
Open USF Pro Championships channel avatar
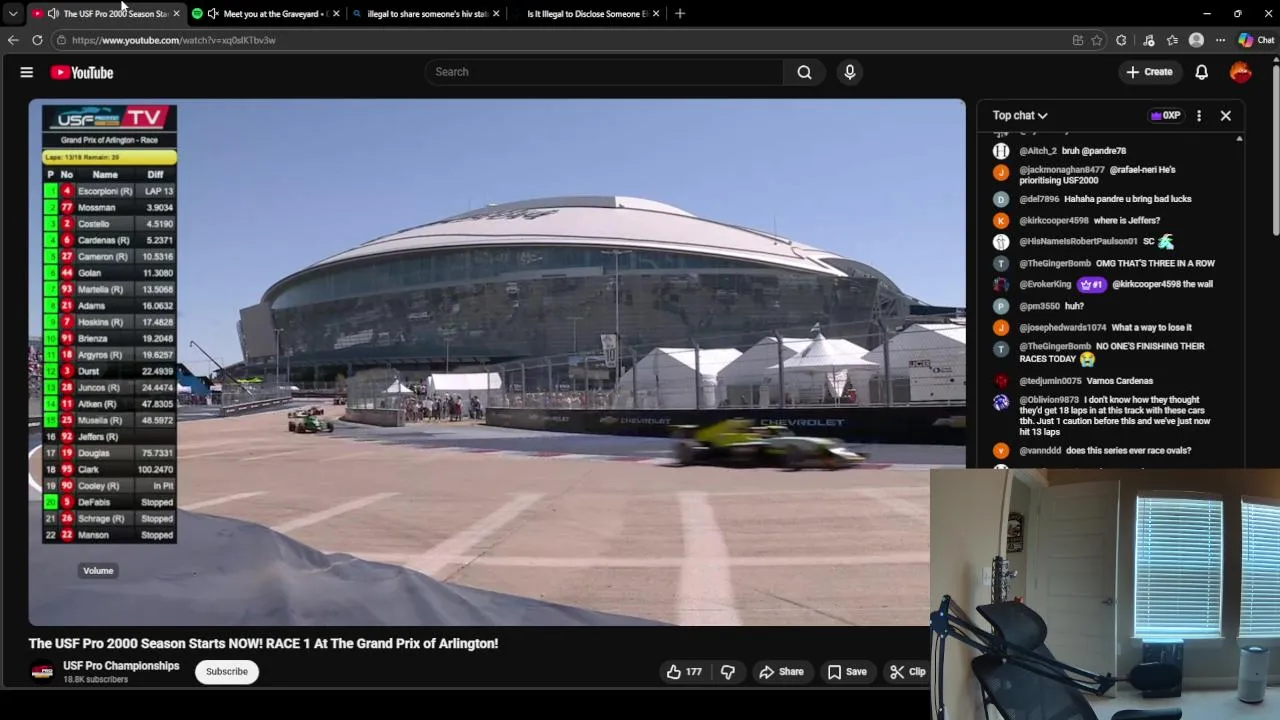(x=42, y=672)
